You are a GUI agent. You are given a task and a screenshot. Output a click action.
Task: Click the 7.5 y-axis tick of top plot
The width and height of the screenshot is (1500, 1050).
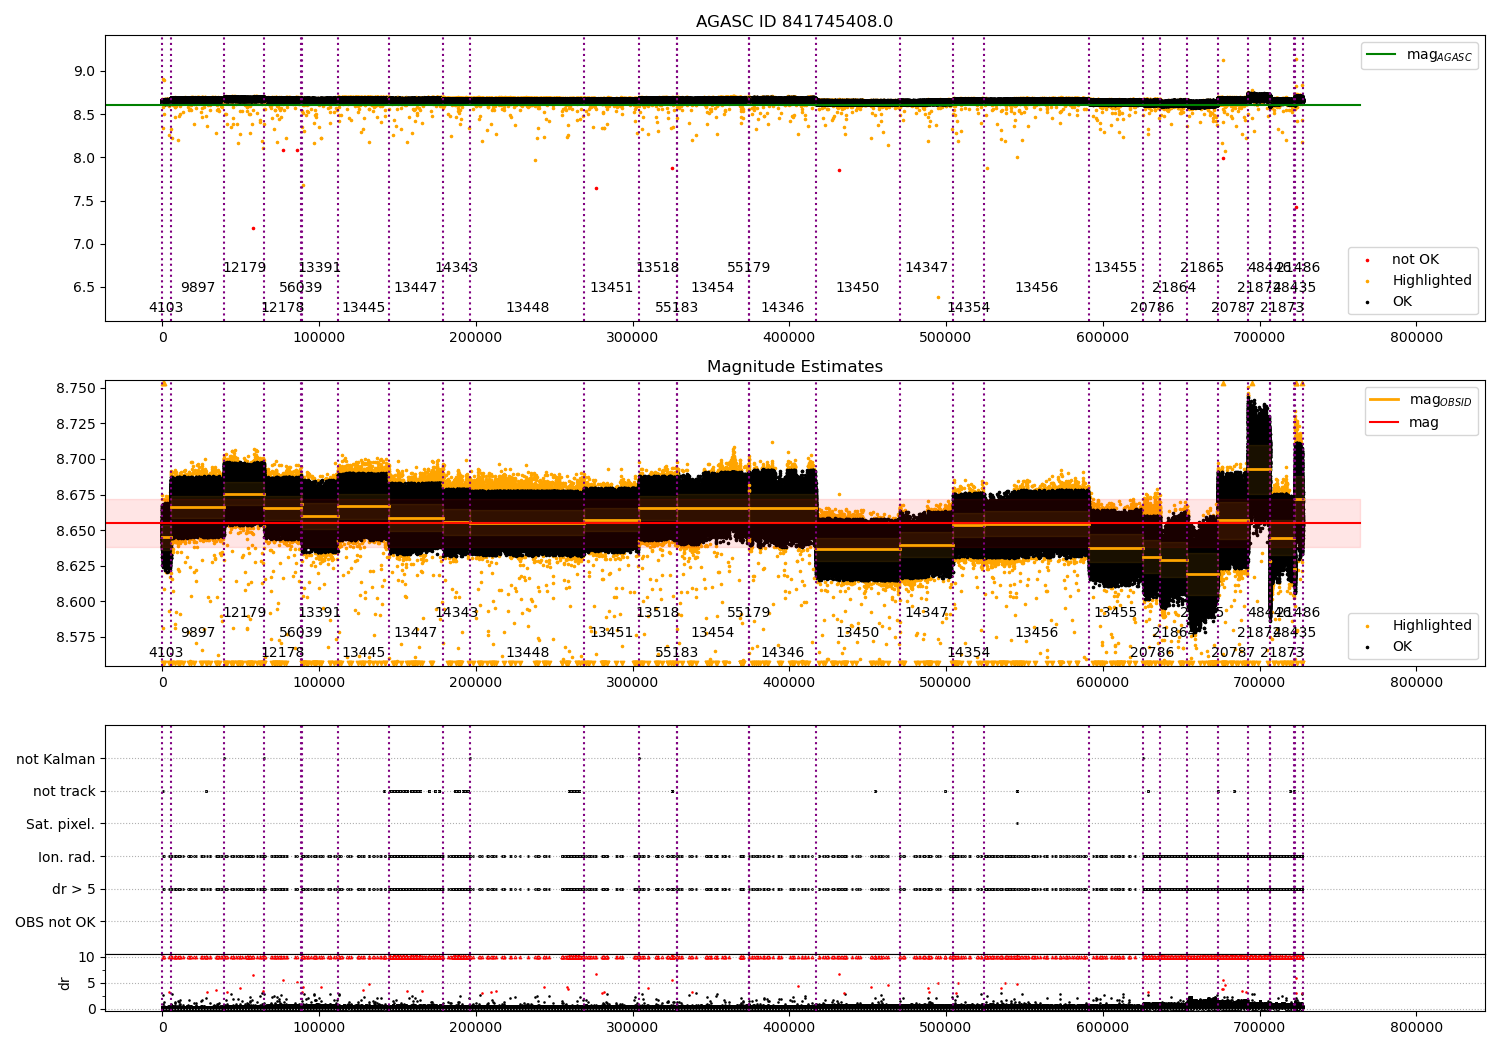(84, 202)
